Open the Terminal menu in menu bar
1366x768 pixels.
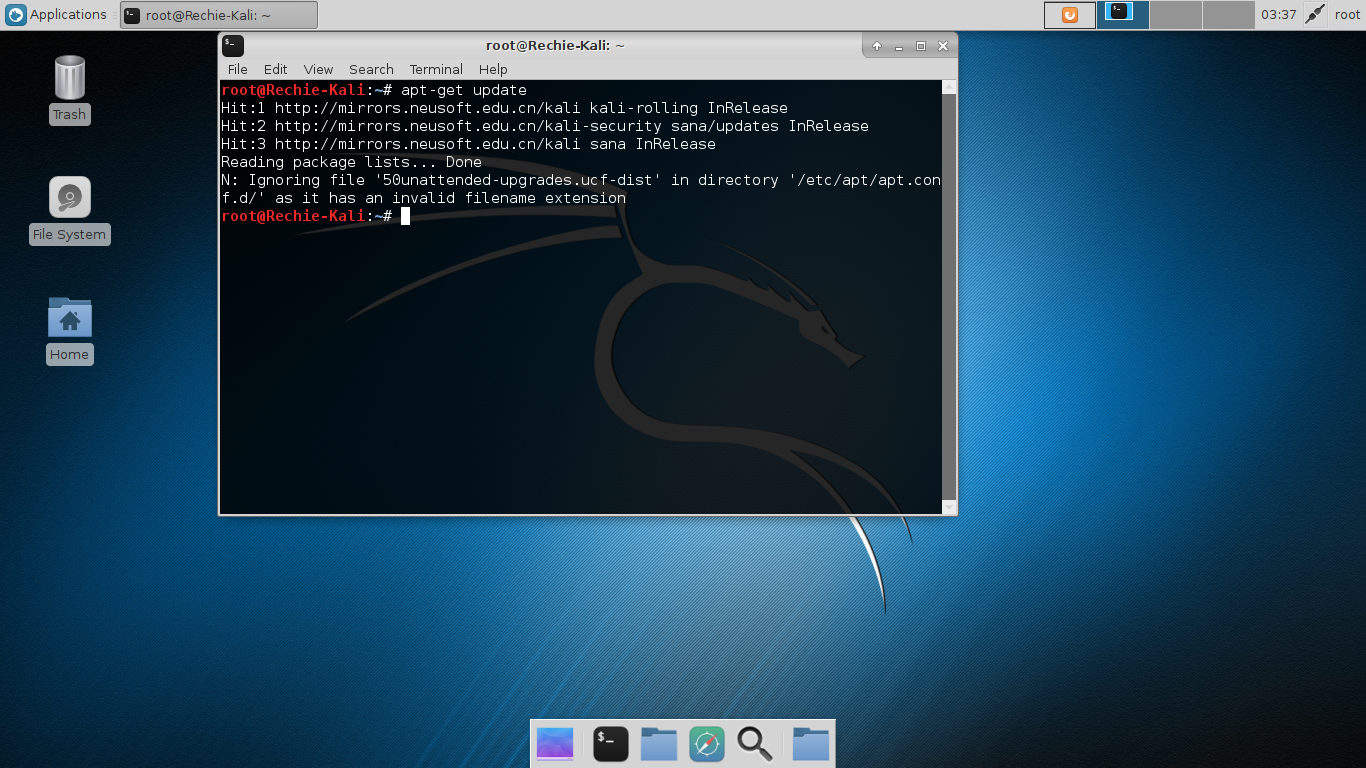[436, 69]
